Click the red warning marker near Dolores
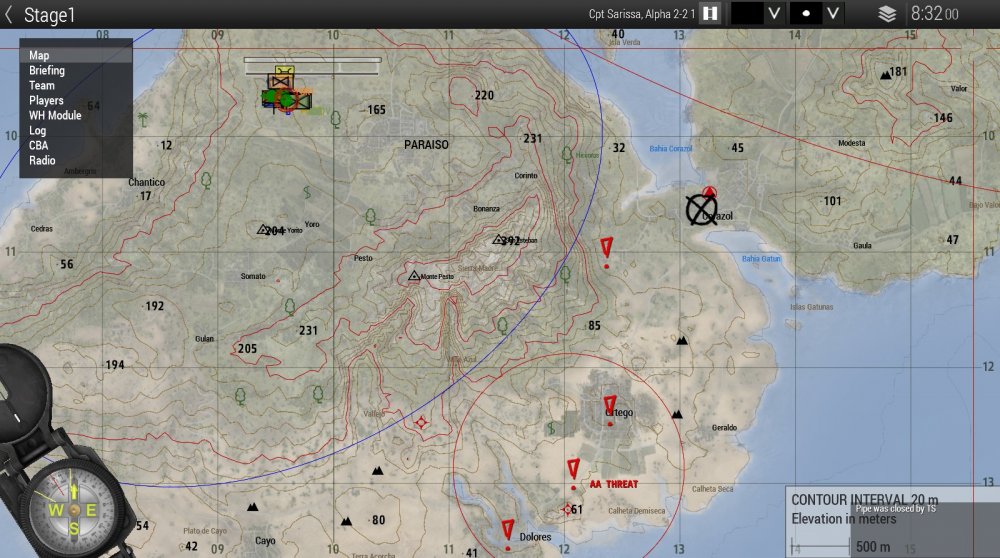Viewport: 1000px width, 558px height. pyautogui.click(x=508, y=530)
